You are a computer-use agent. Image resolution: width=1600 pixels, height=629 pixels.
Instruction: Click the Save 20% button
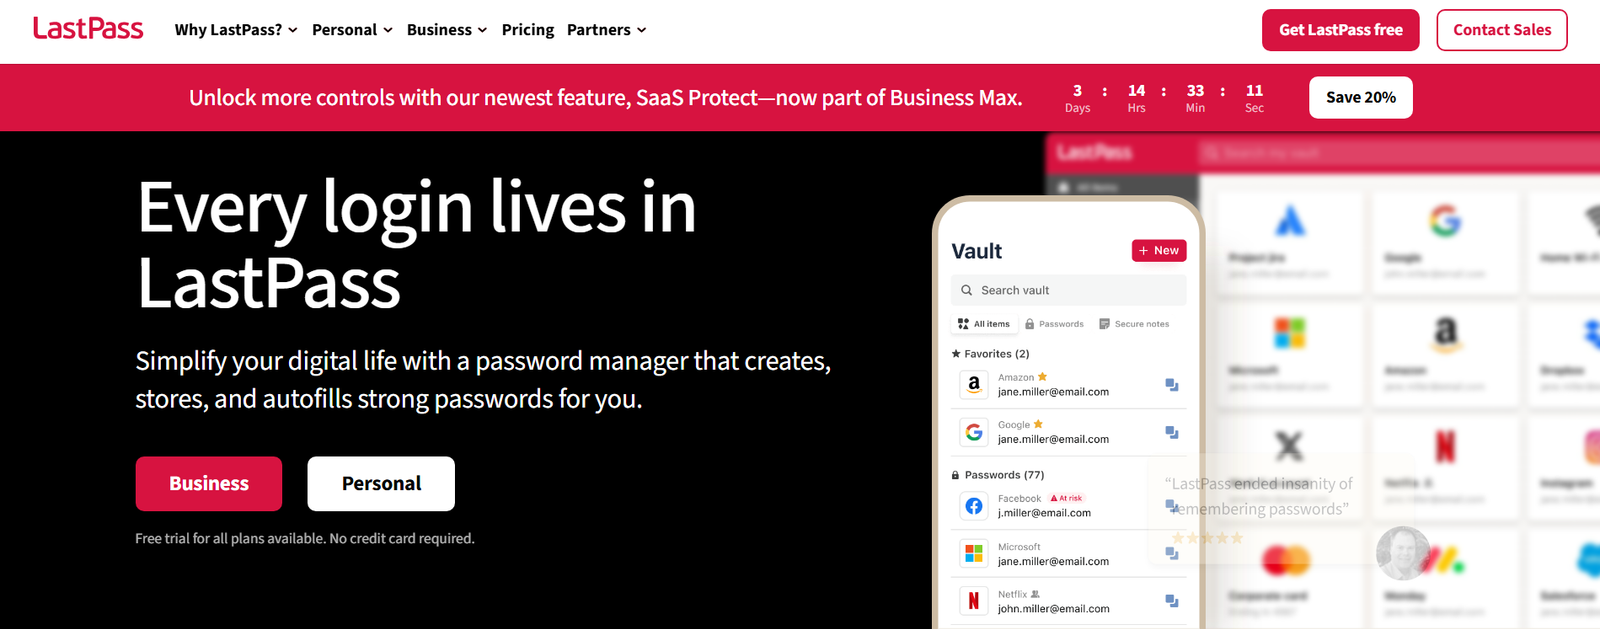1360,97
